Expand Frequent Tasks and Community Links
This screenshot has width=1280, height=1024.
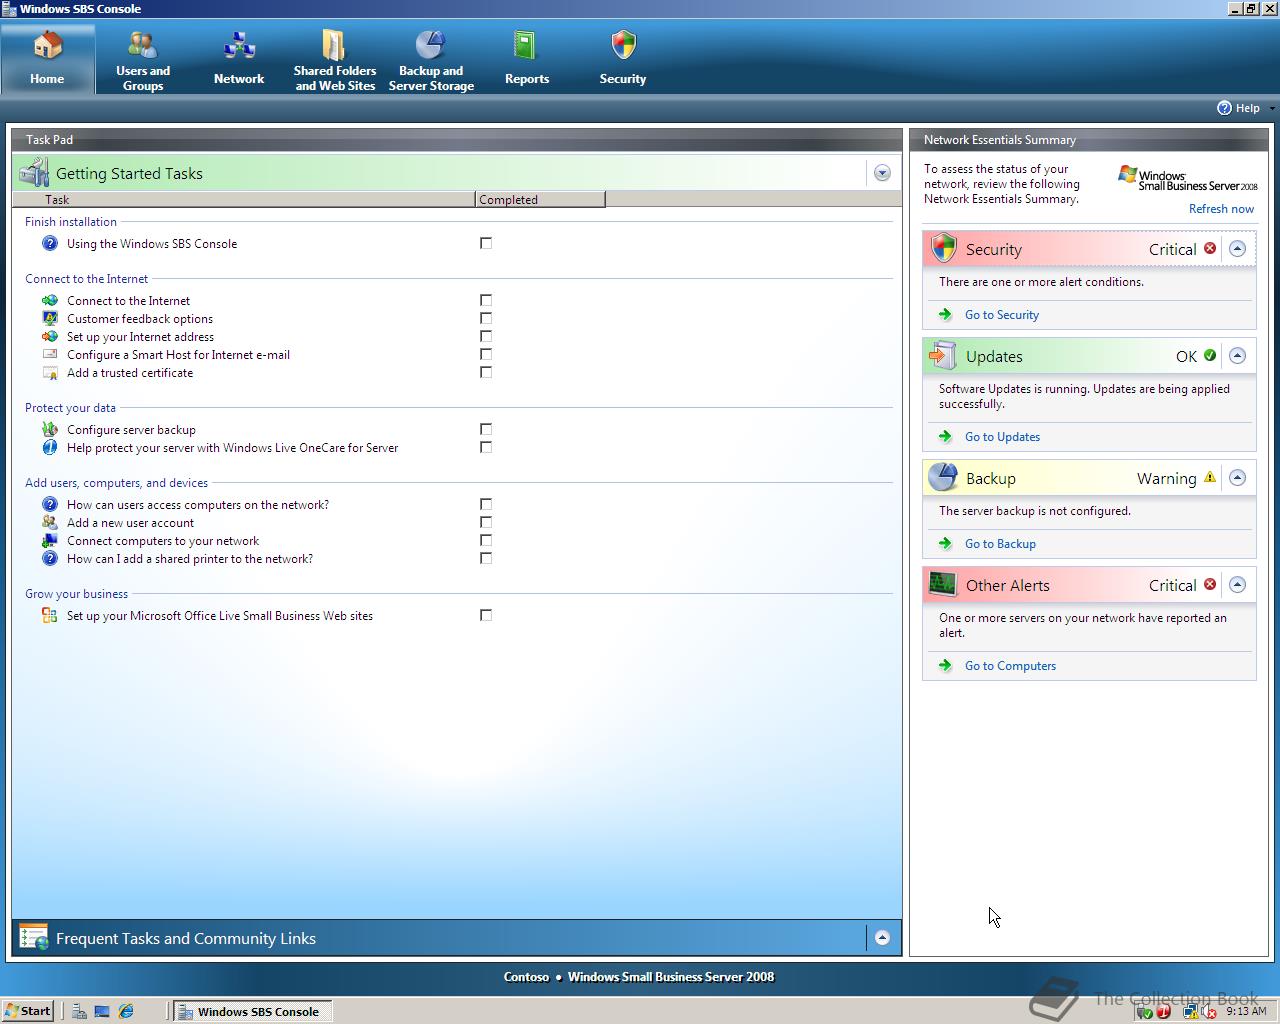click(x=882, y=937)
